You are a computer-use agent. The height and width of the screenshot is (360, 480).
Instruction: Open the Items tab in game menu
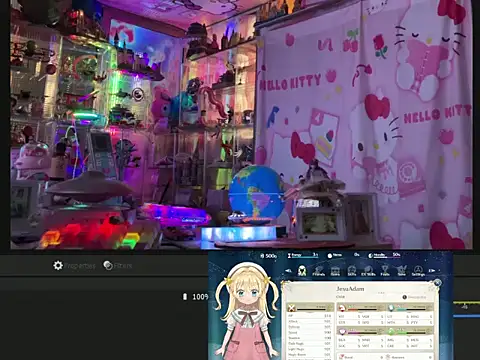(x=335, y=270)
